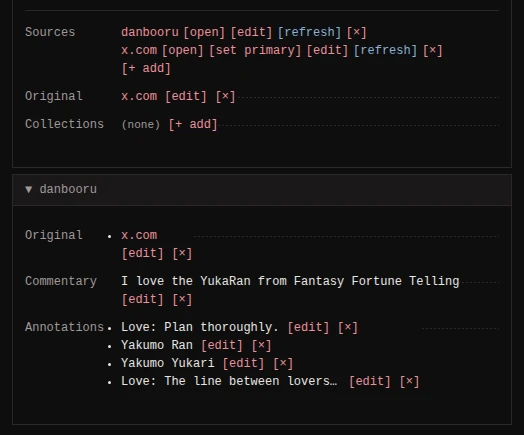Image resolution: width=524 pixels, height=435 pixels.
Task: Click the danbooru section header title
Action: click(x=68, y=189)
